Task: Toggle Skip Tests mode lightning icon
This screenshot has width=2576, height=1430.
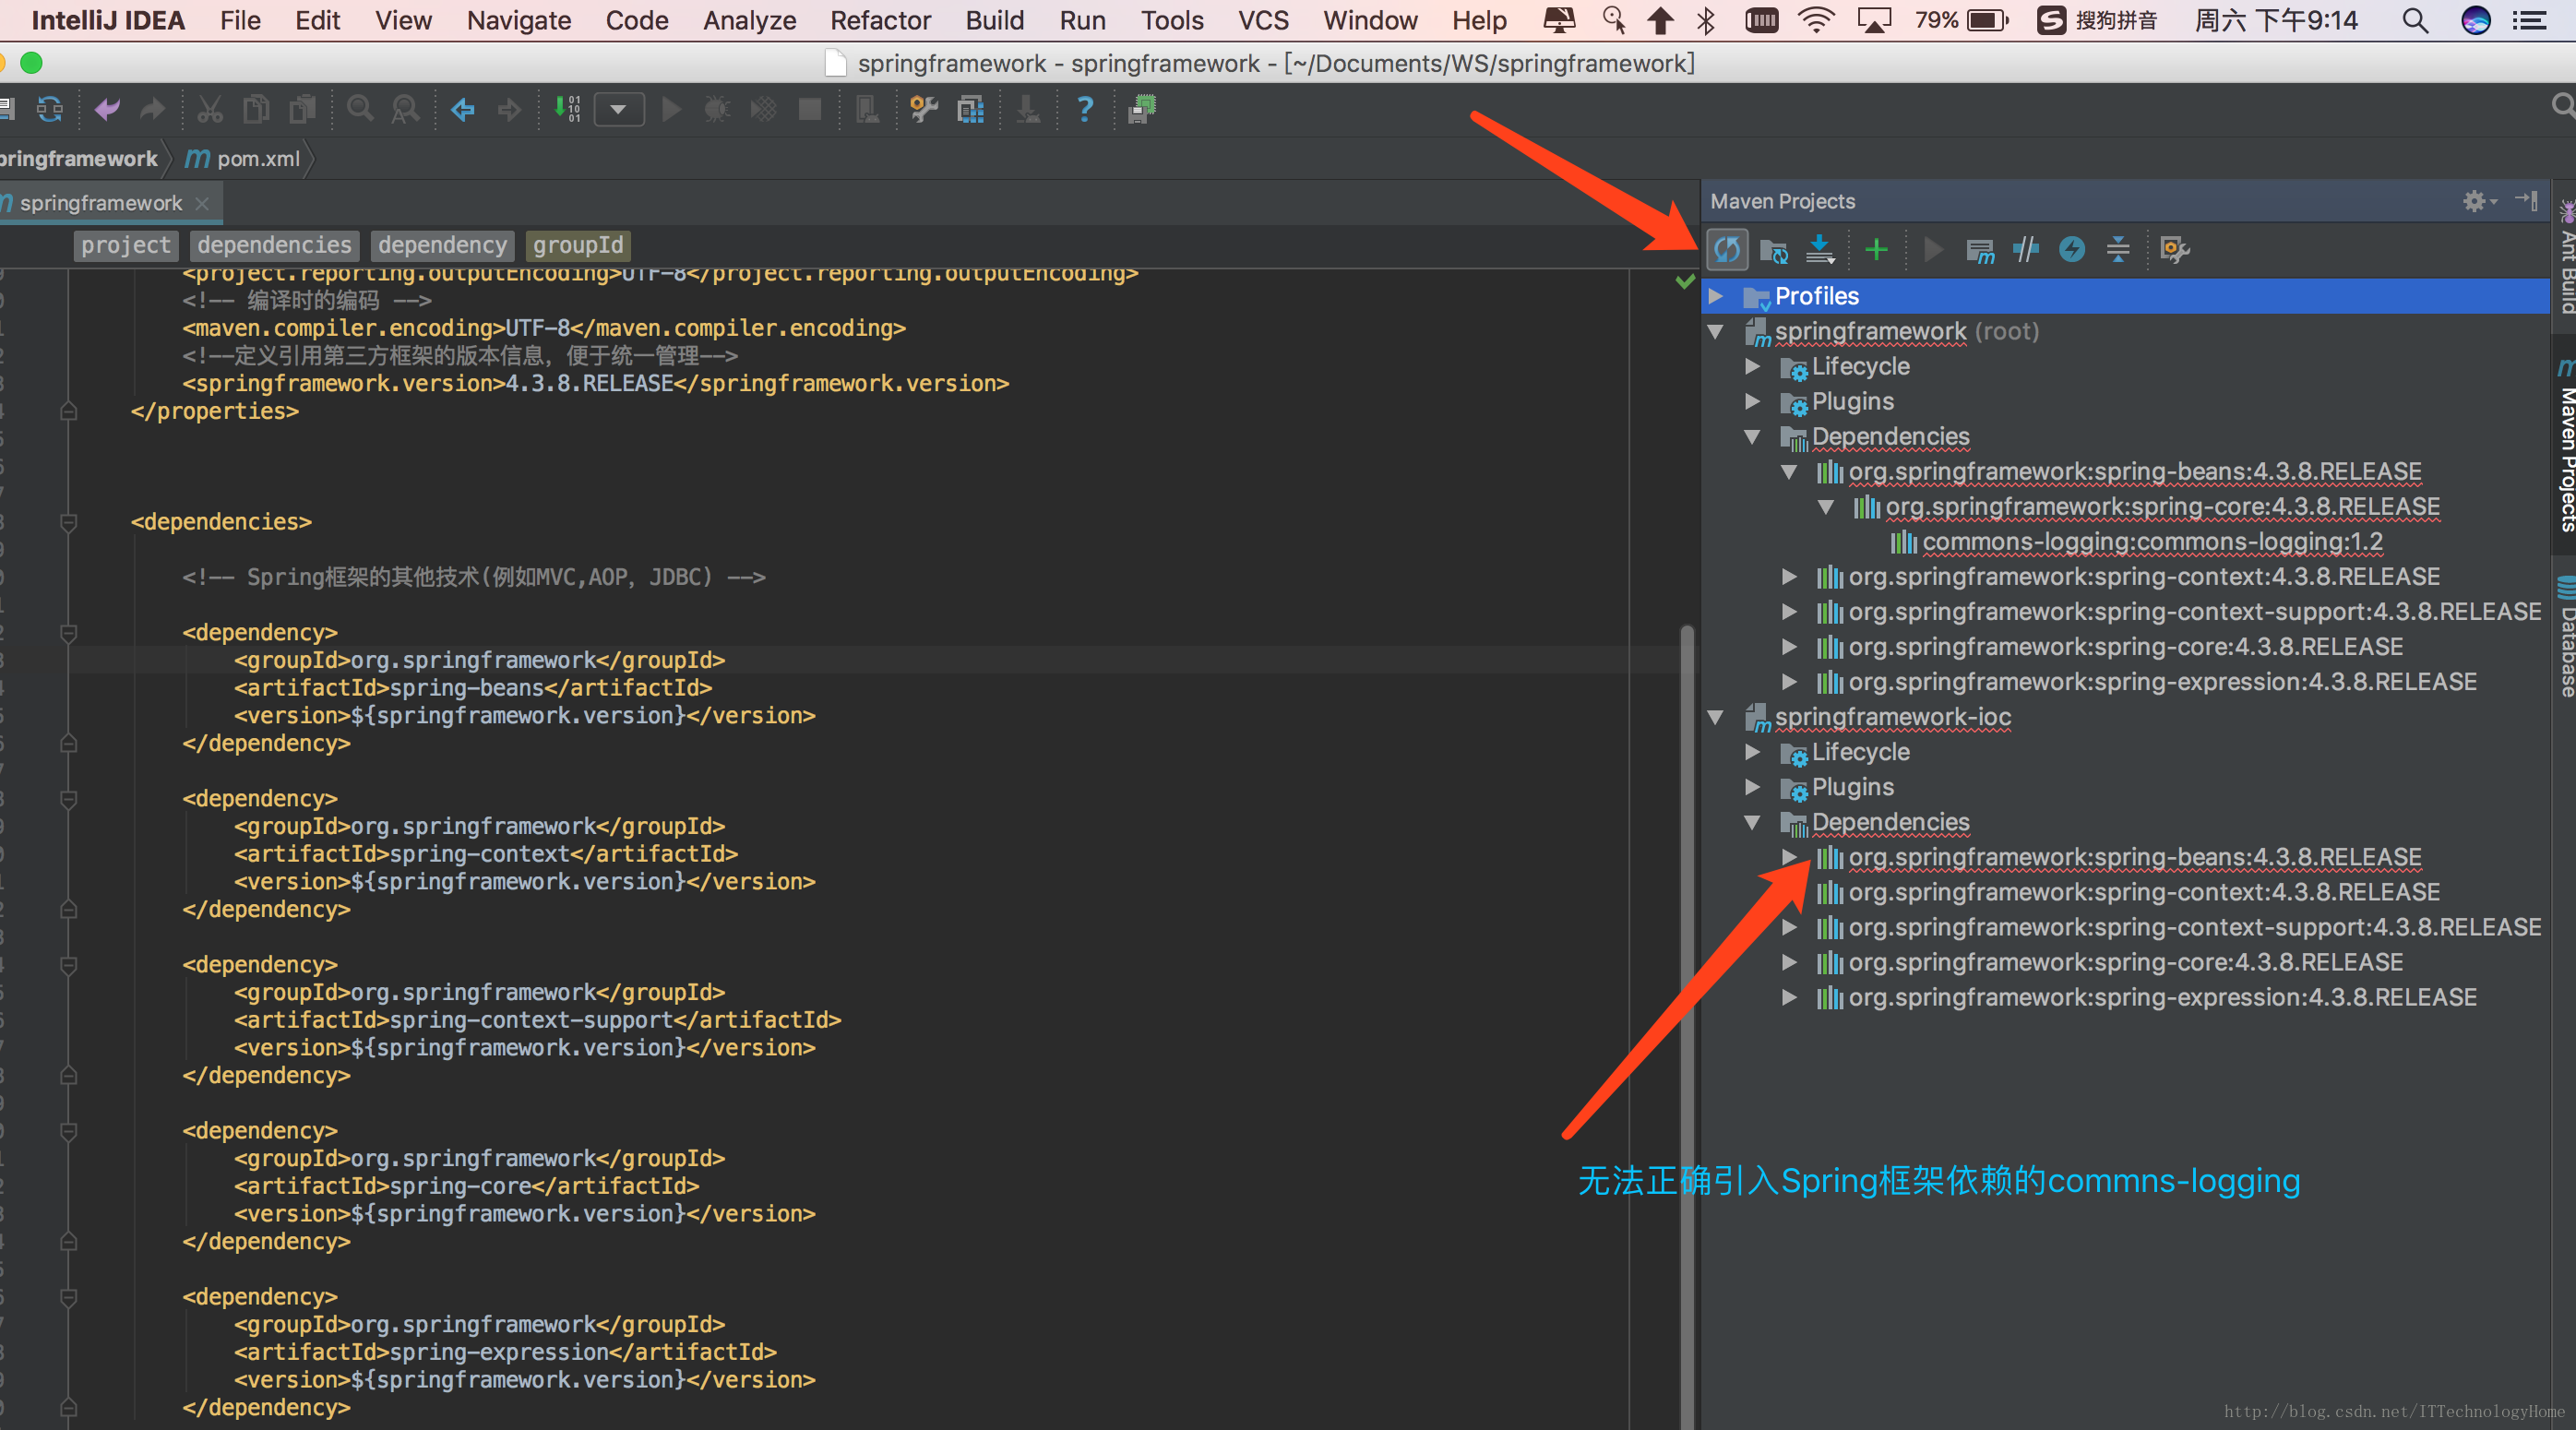Action: click(x=2072, y=249)
